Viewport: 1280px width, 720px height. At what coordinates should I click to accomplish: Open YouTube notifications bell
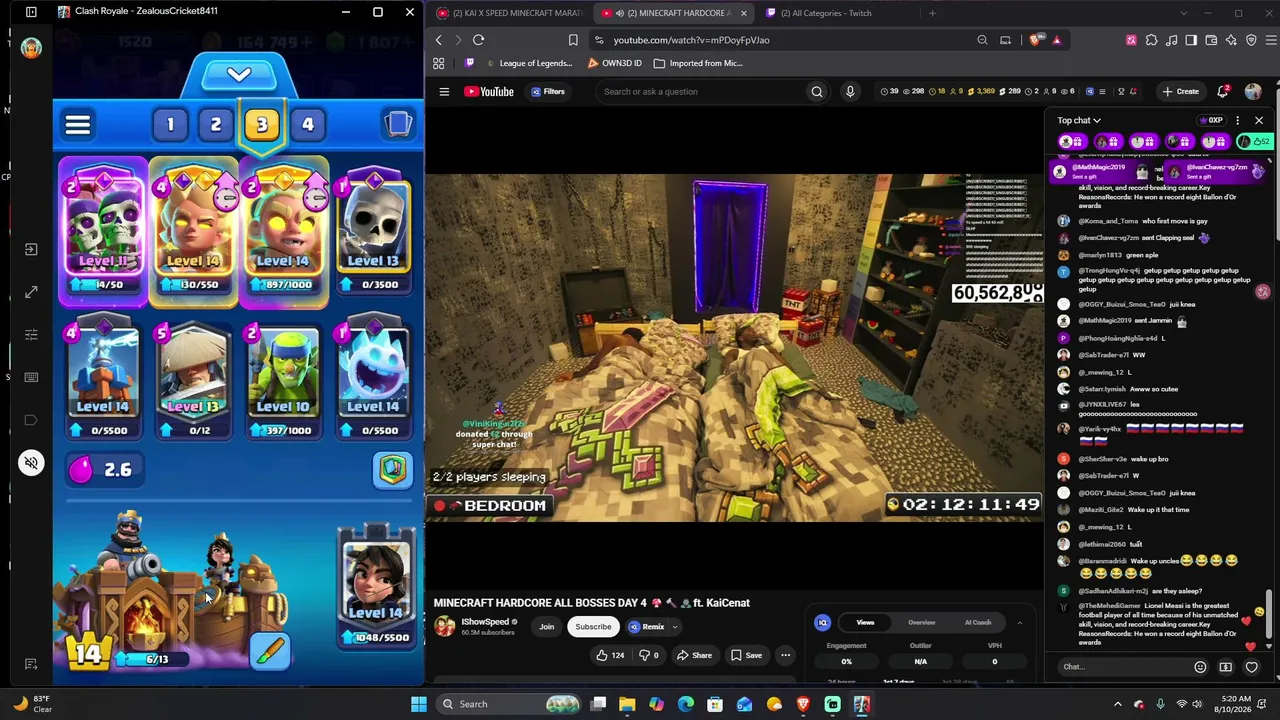click(1223, 92)
